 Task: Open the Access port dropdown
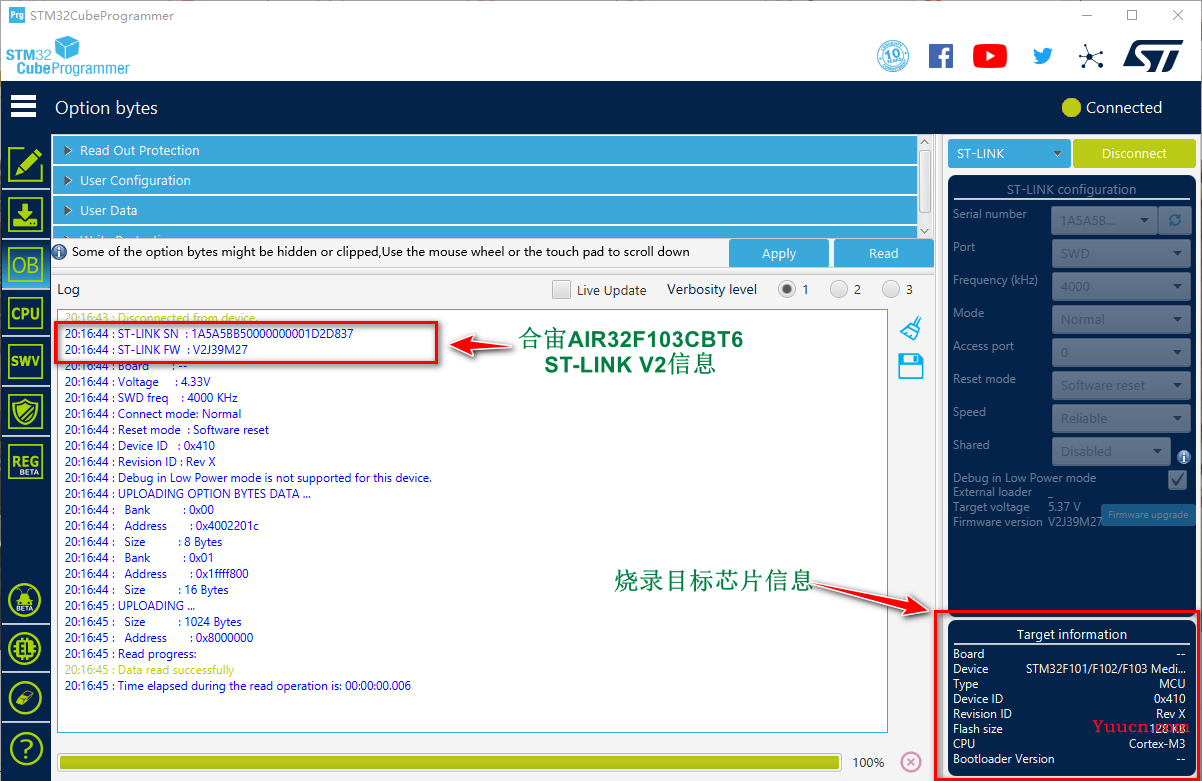pyautogui.click(x=1121, y=352)
